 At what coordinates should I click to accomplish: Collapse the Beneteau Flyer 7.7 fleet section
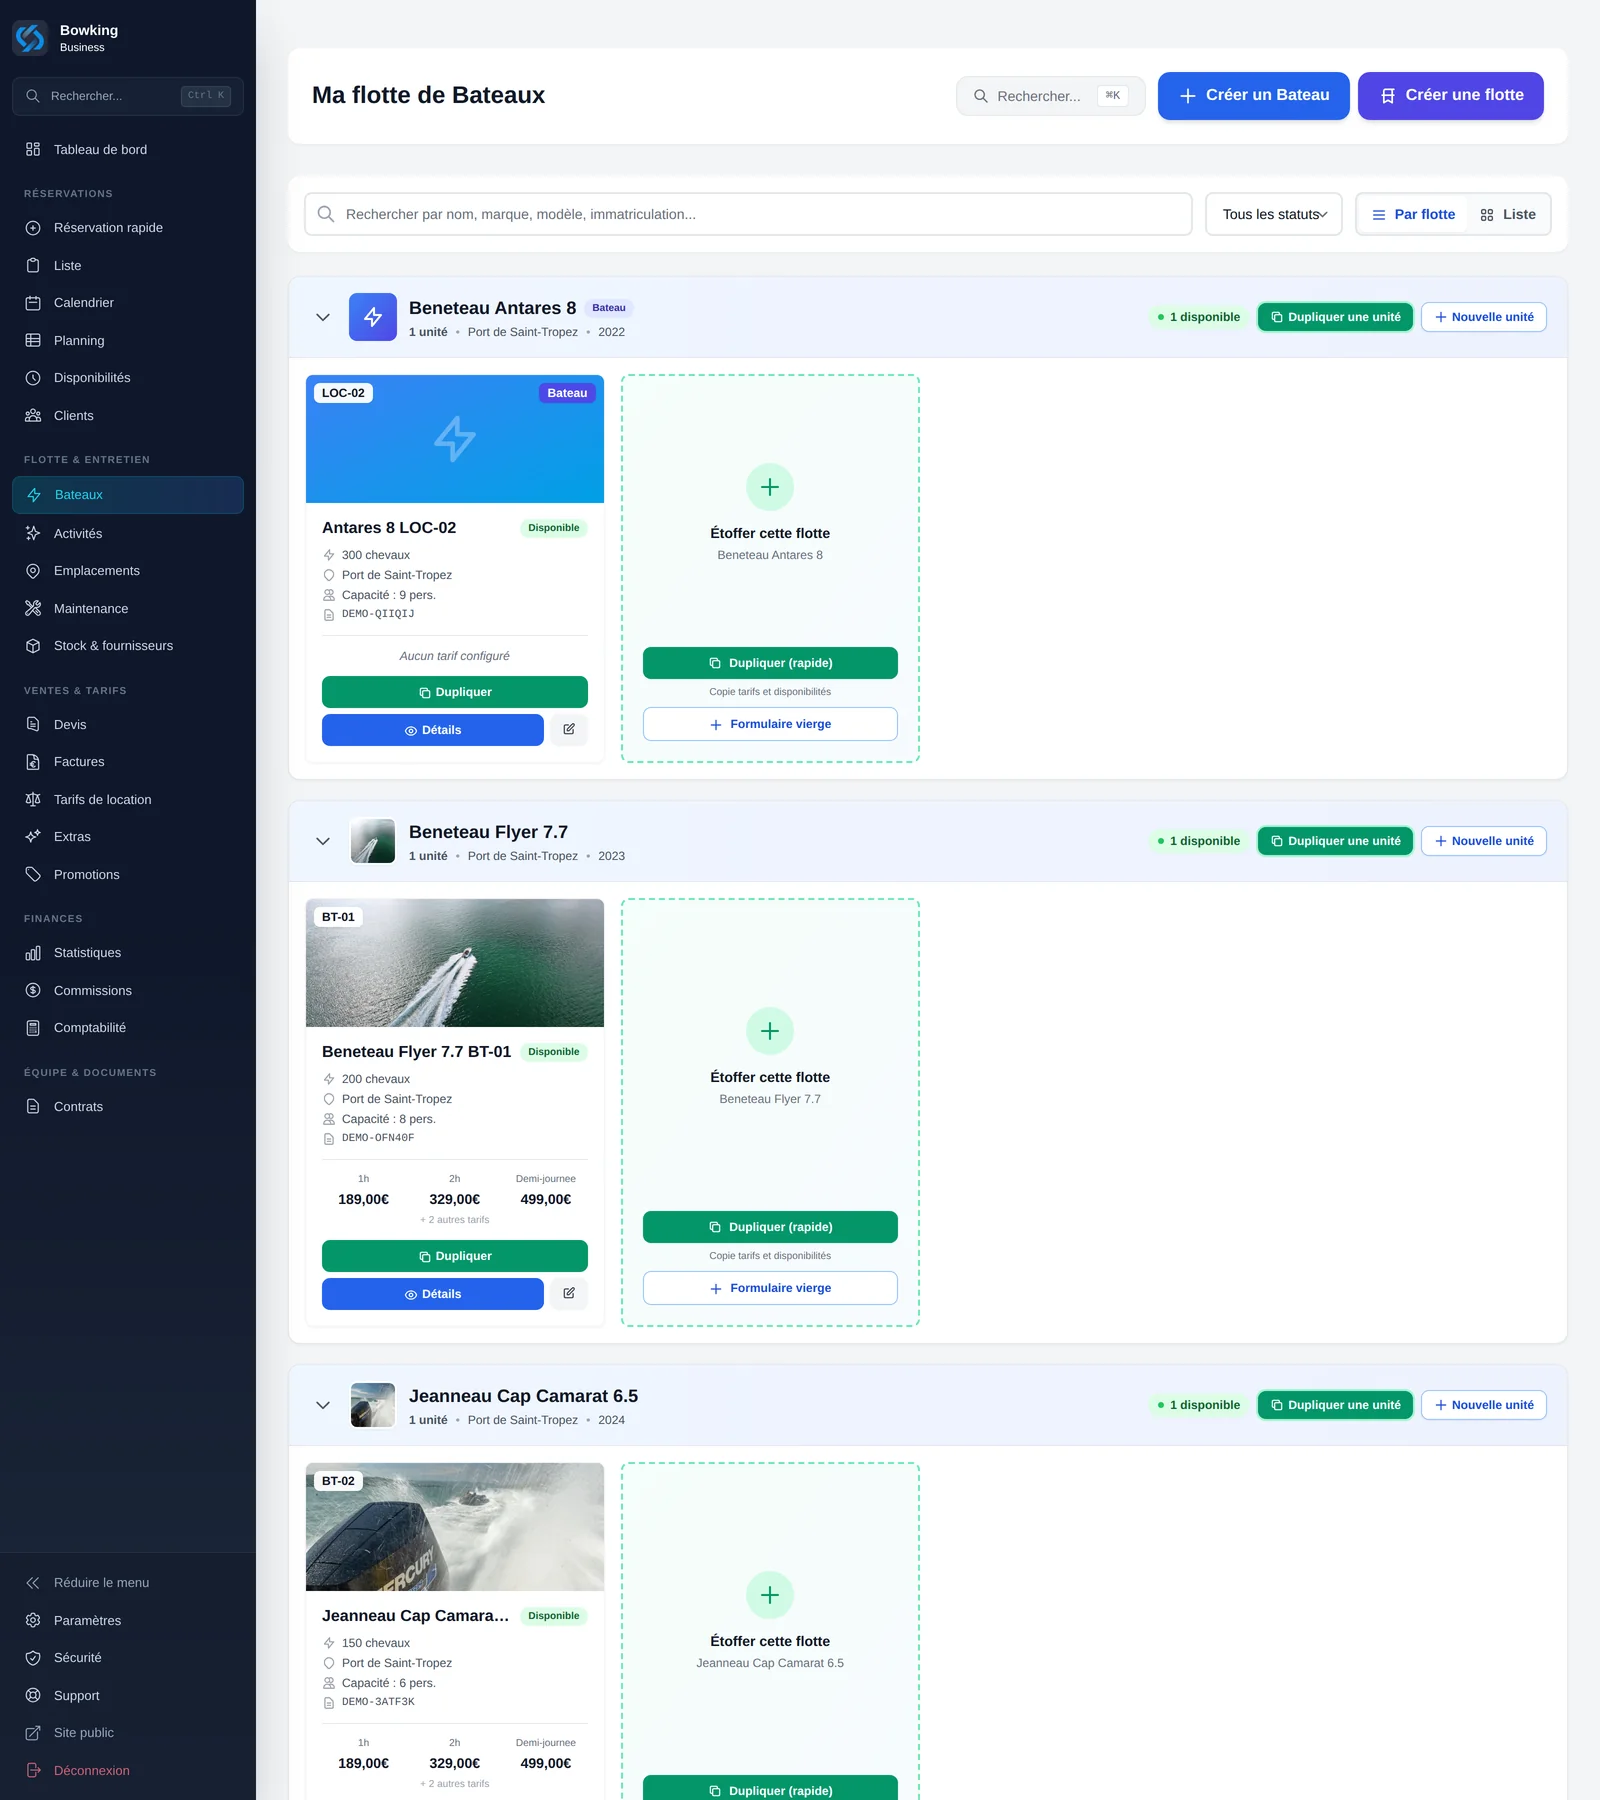[323, 841]
